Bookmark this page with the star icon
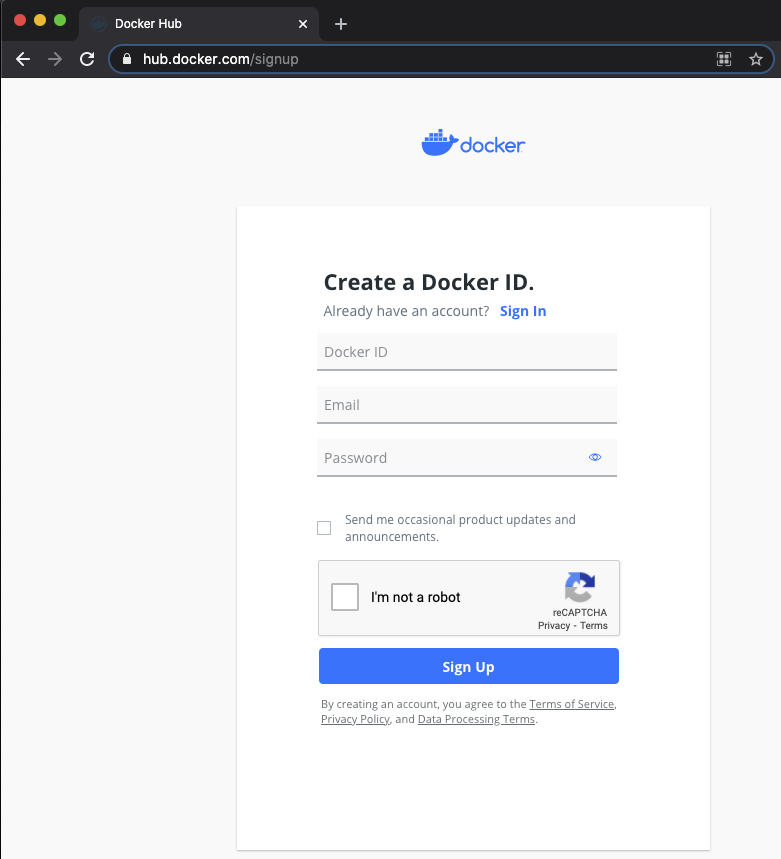 [x=756, y=59]
